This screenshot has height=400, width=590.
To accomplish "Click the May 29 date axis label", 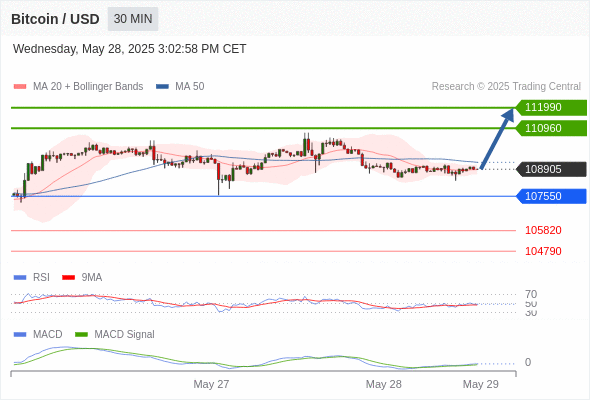I will pos(481,384).
